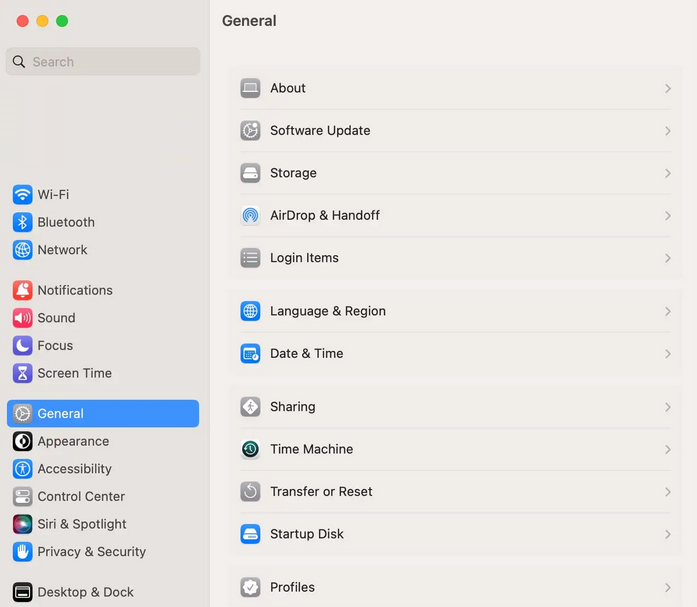This screenshot has width=697, height=607.
Task: Click the yellow minimize window button
Action: point(42,21)
